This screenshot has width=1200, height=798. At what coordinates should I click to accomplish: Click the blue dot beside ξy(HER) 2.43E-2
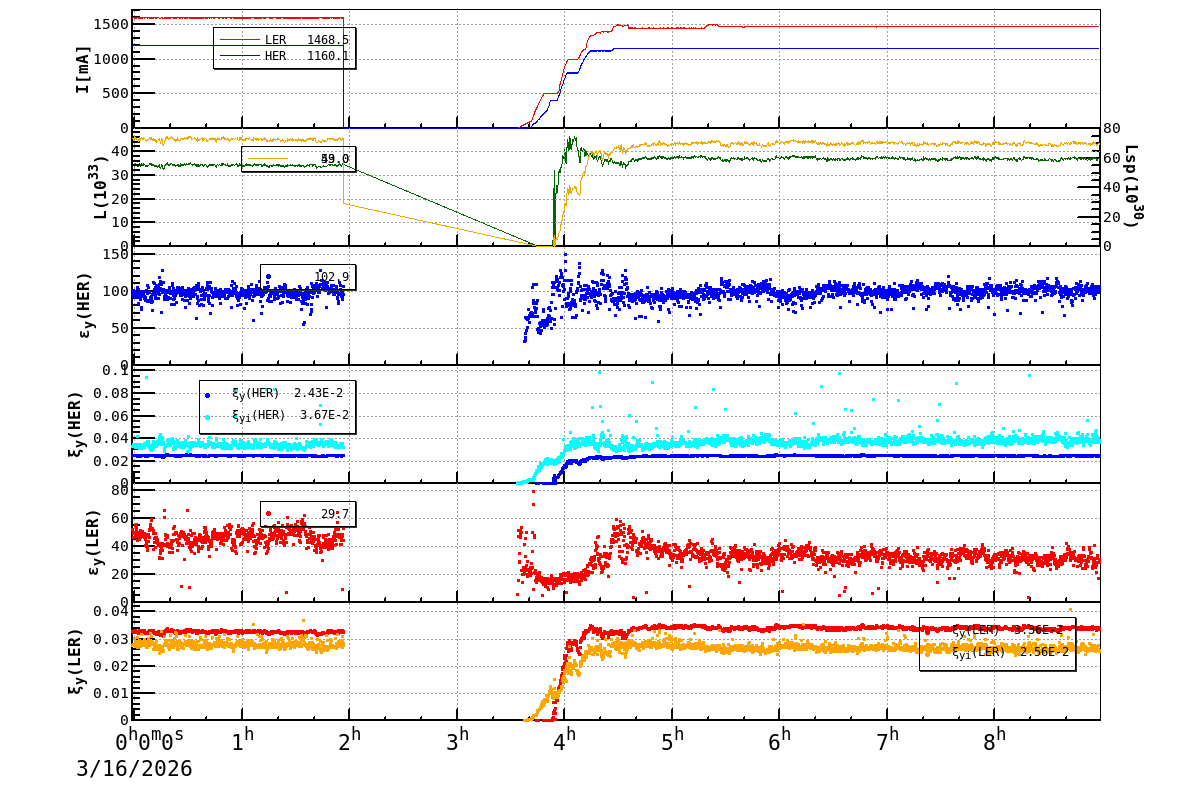point(208,394)
